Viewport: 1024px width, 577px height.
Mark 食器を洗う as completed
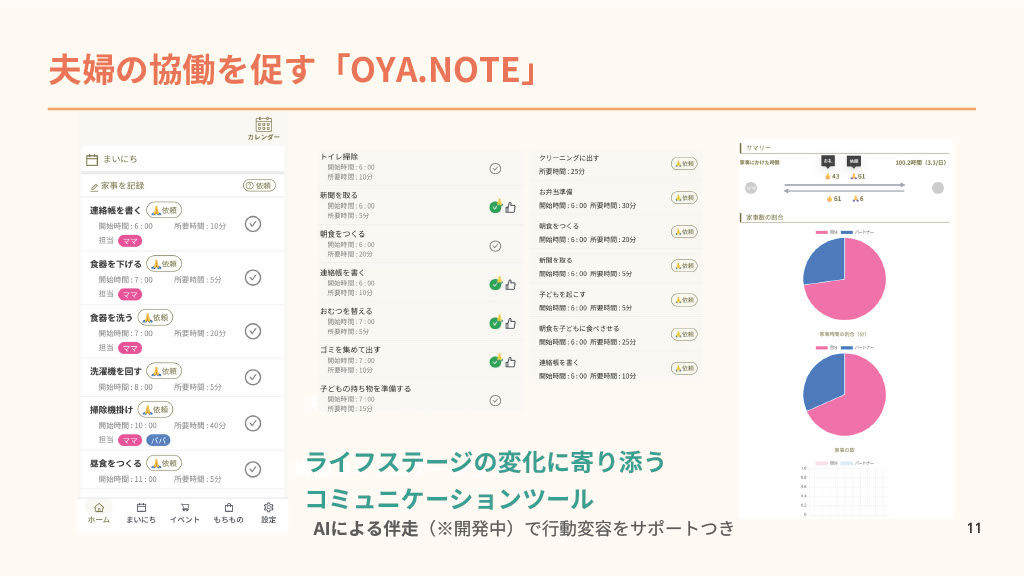253,331
